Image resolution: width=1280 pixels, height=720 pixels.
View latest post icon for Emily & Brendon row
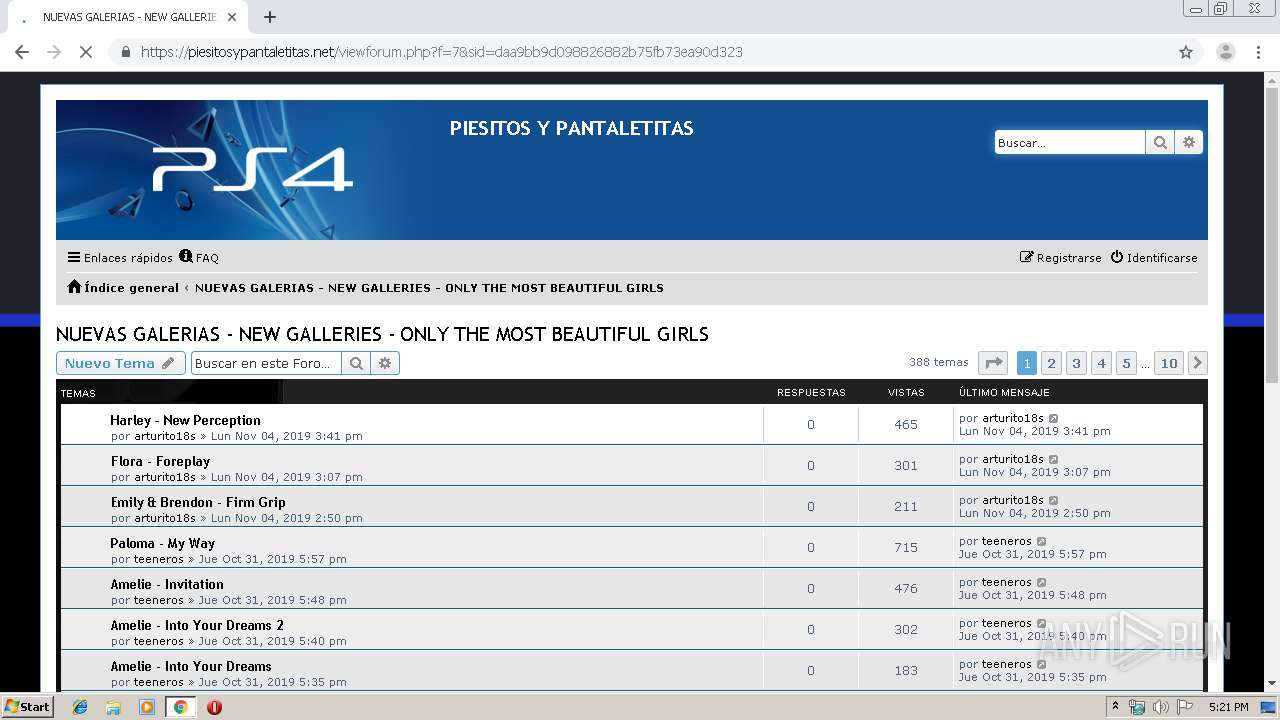[x=1053, y=501]
